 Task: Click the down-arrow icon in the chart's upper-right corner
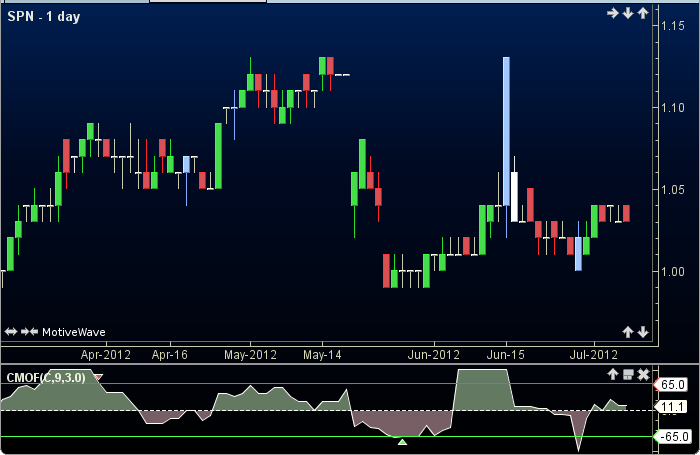tap(628, 13)
